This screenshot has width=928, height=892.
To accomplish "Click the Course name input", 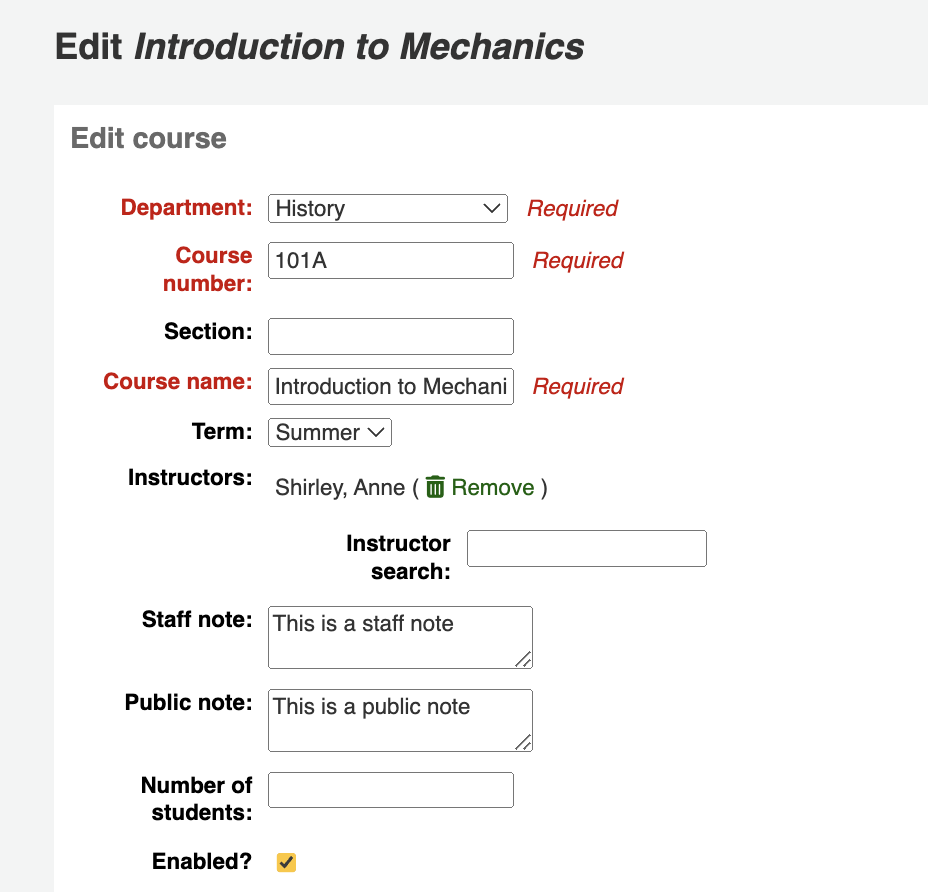I will click(390, 387).
